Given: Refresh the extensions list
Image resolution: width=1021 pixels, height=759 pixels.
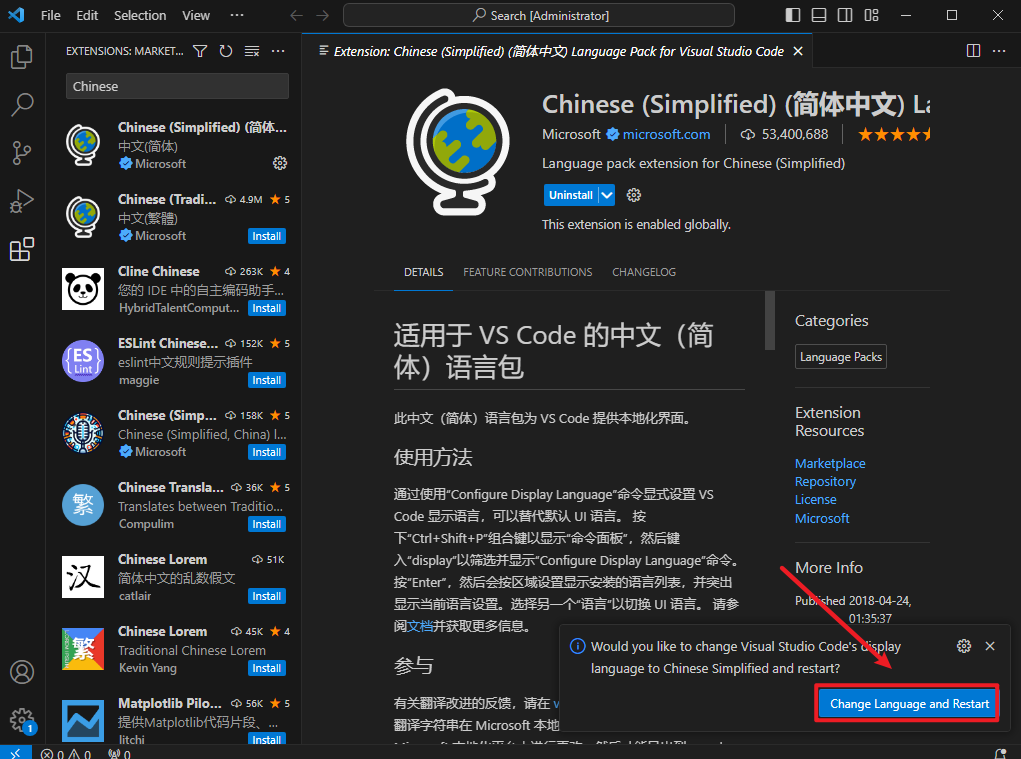Looking at the screenshot, I should click(x=226, y=51).
